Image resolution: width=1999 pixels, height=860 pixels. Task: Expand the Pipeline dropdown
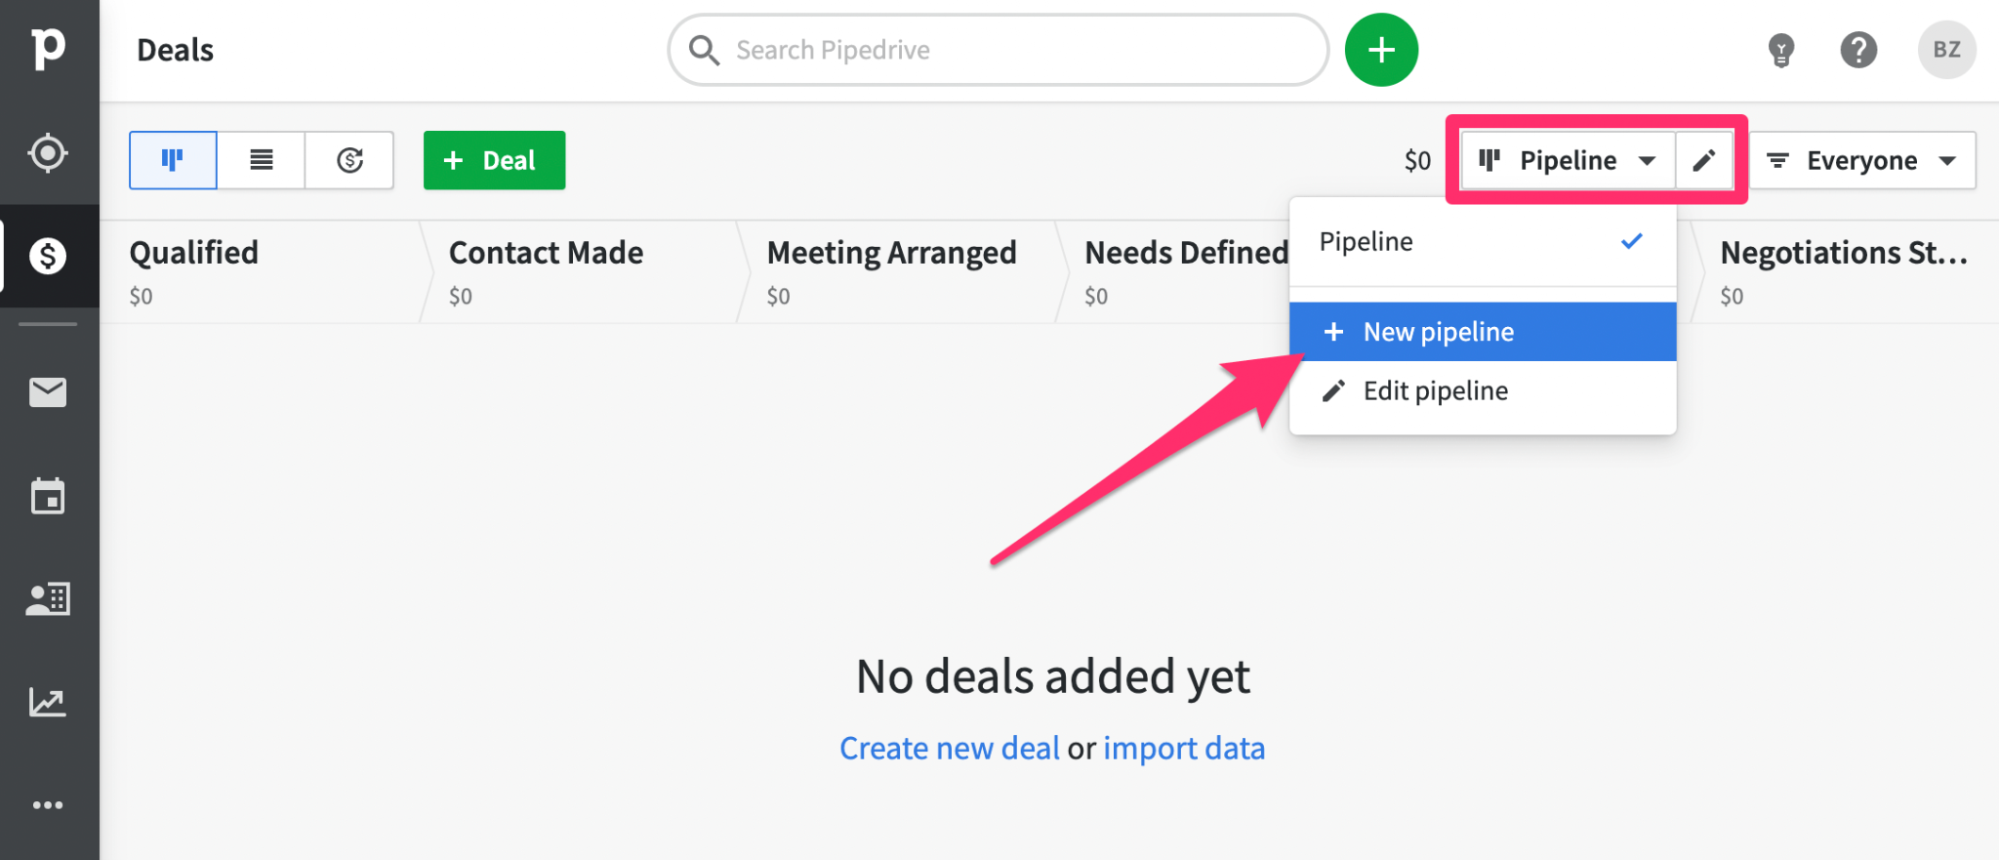[x=1568, y=160]
